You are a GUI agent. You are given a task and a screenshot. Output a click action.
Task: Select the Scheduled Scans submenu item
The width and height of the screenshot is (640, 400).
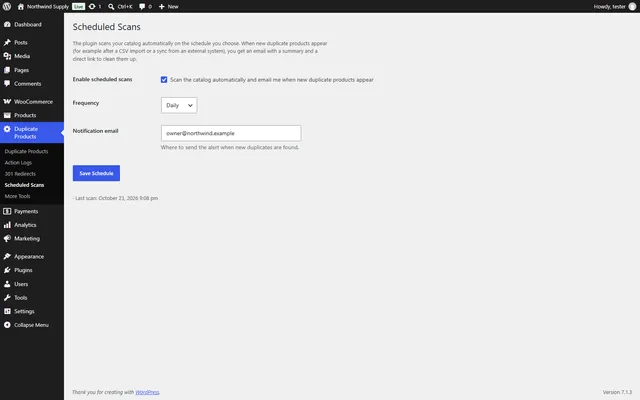(24, 185)
